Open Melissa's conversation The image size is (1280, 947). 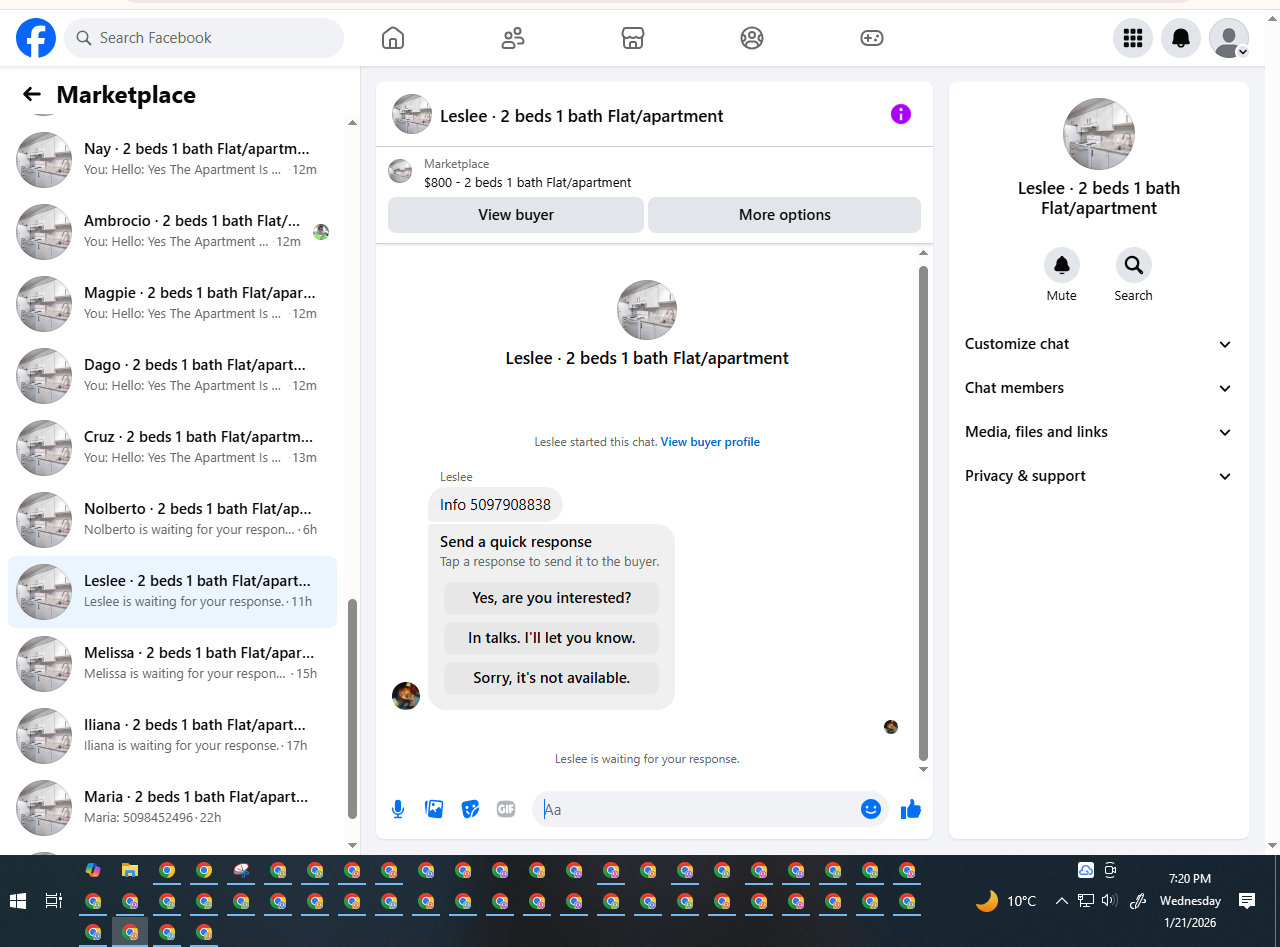[x=172, y=664]
